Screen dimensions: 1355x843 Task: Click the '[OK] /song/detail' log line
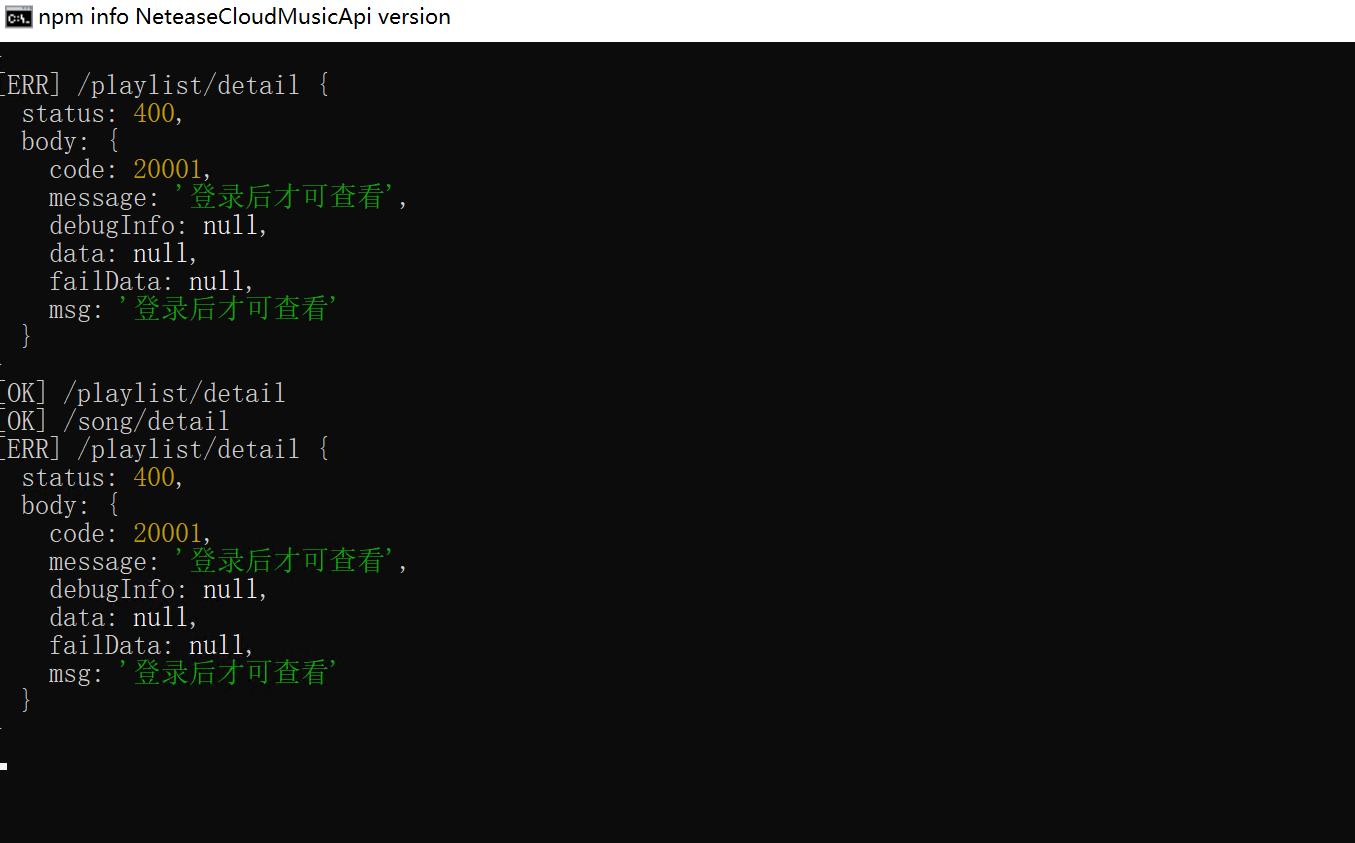click(x=114, y=421)
